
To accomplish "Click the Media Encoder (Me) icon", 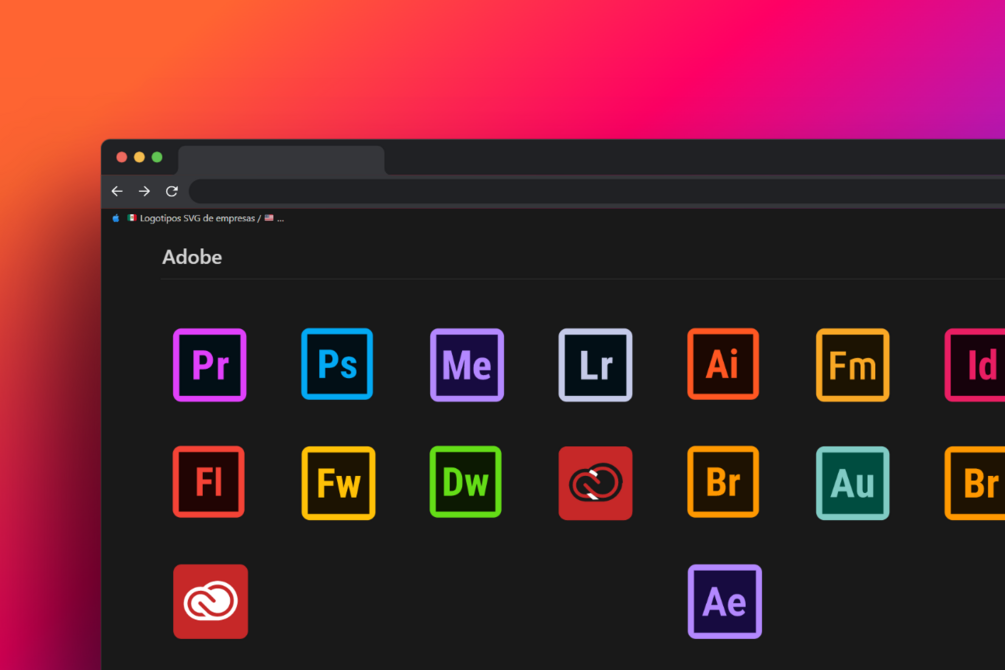I will tap(467, 365).
